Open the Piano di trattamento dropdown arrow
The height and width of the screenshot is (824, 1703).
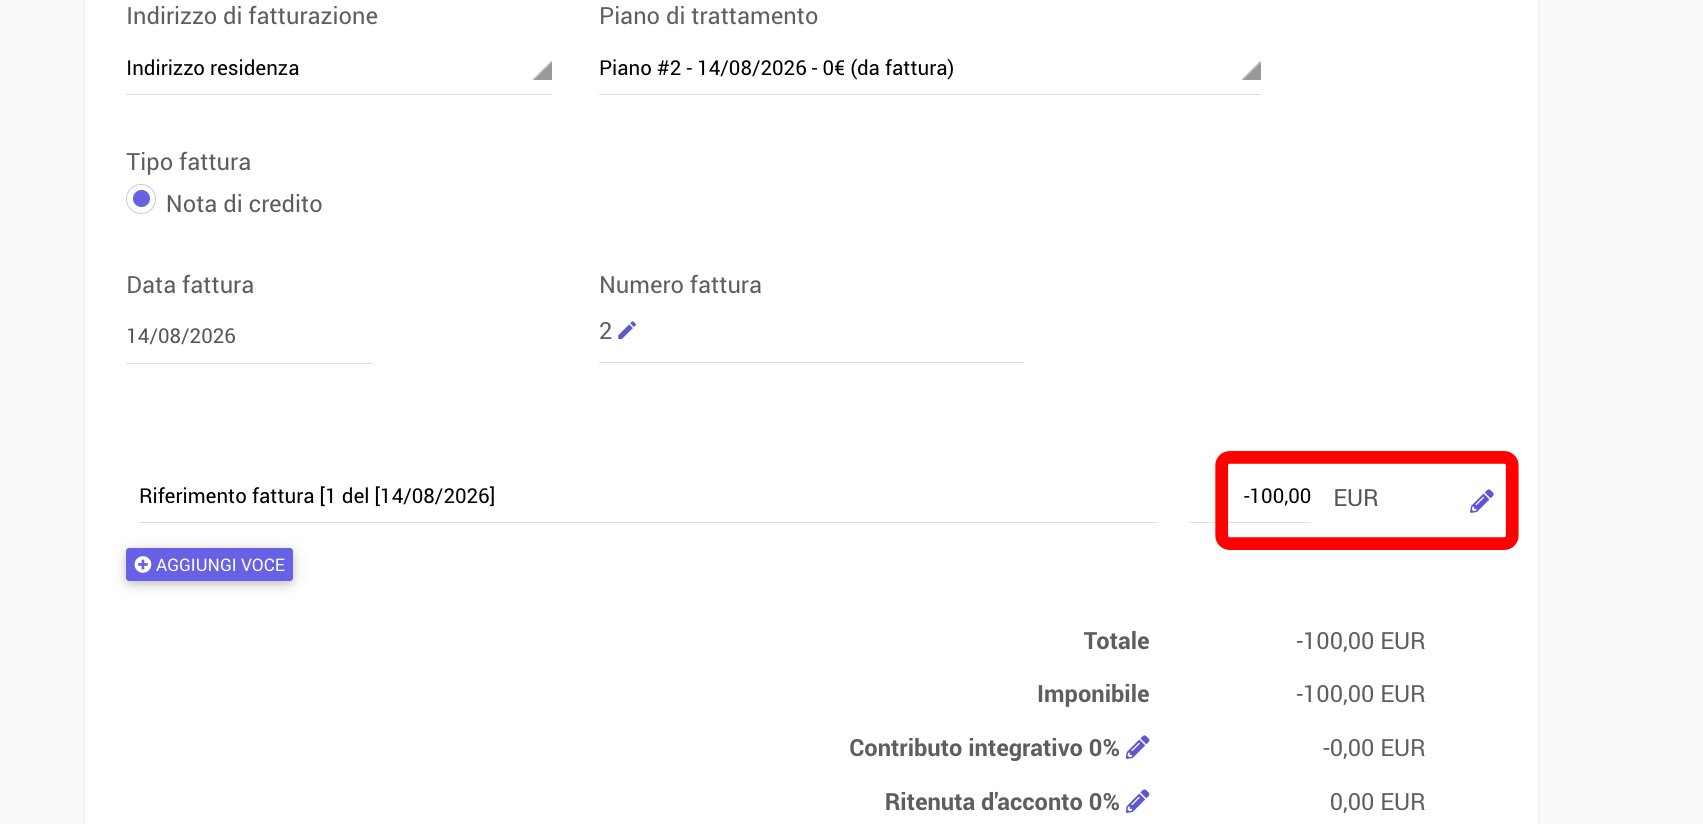coord(1251,71)
